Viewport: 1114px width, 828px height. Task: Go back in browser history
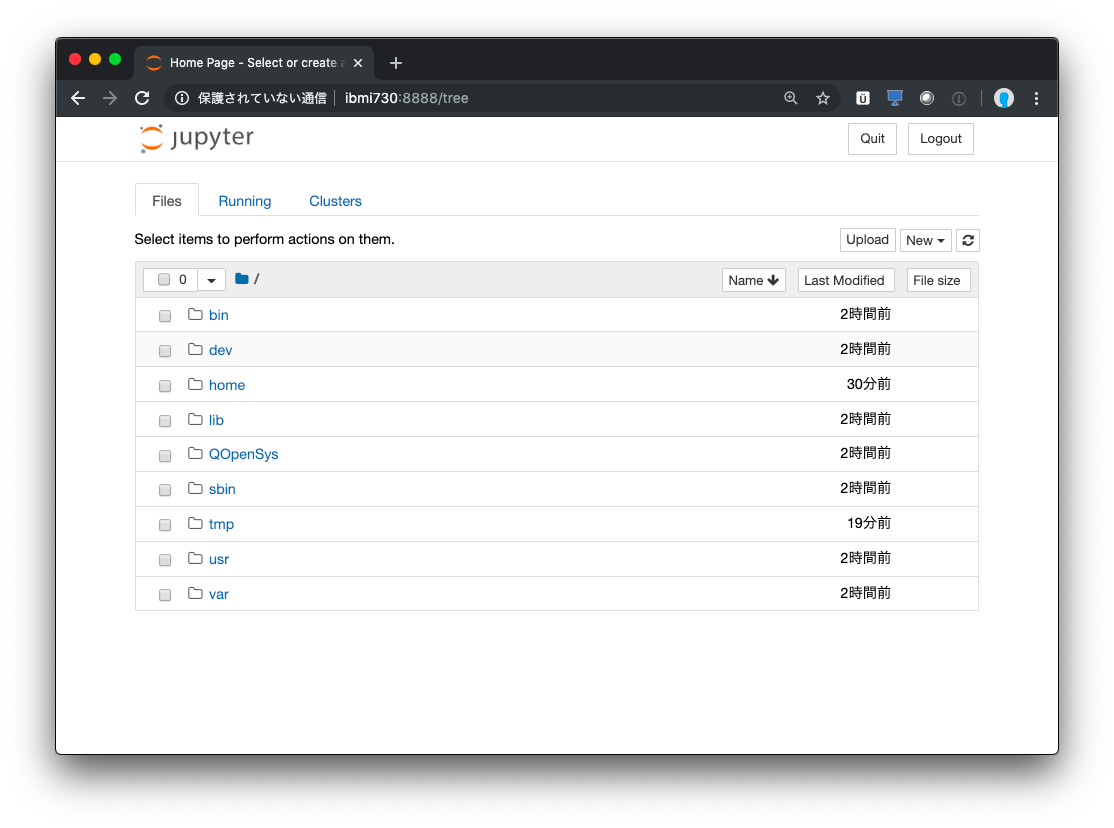(78, 98)
